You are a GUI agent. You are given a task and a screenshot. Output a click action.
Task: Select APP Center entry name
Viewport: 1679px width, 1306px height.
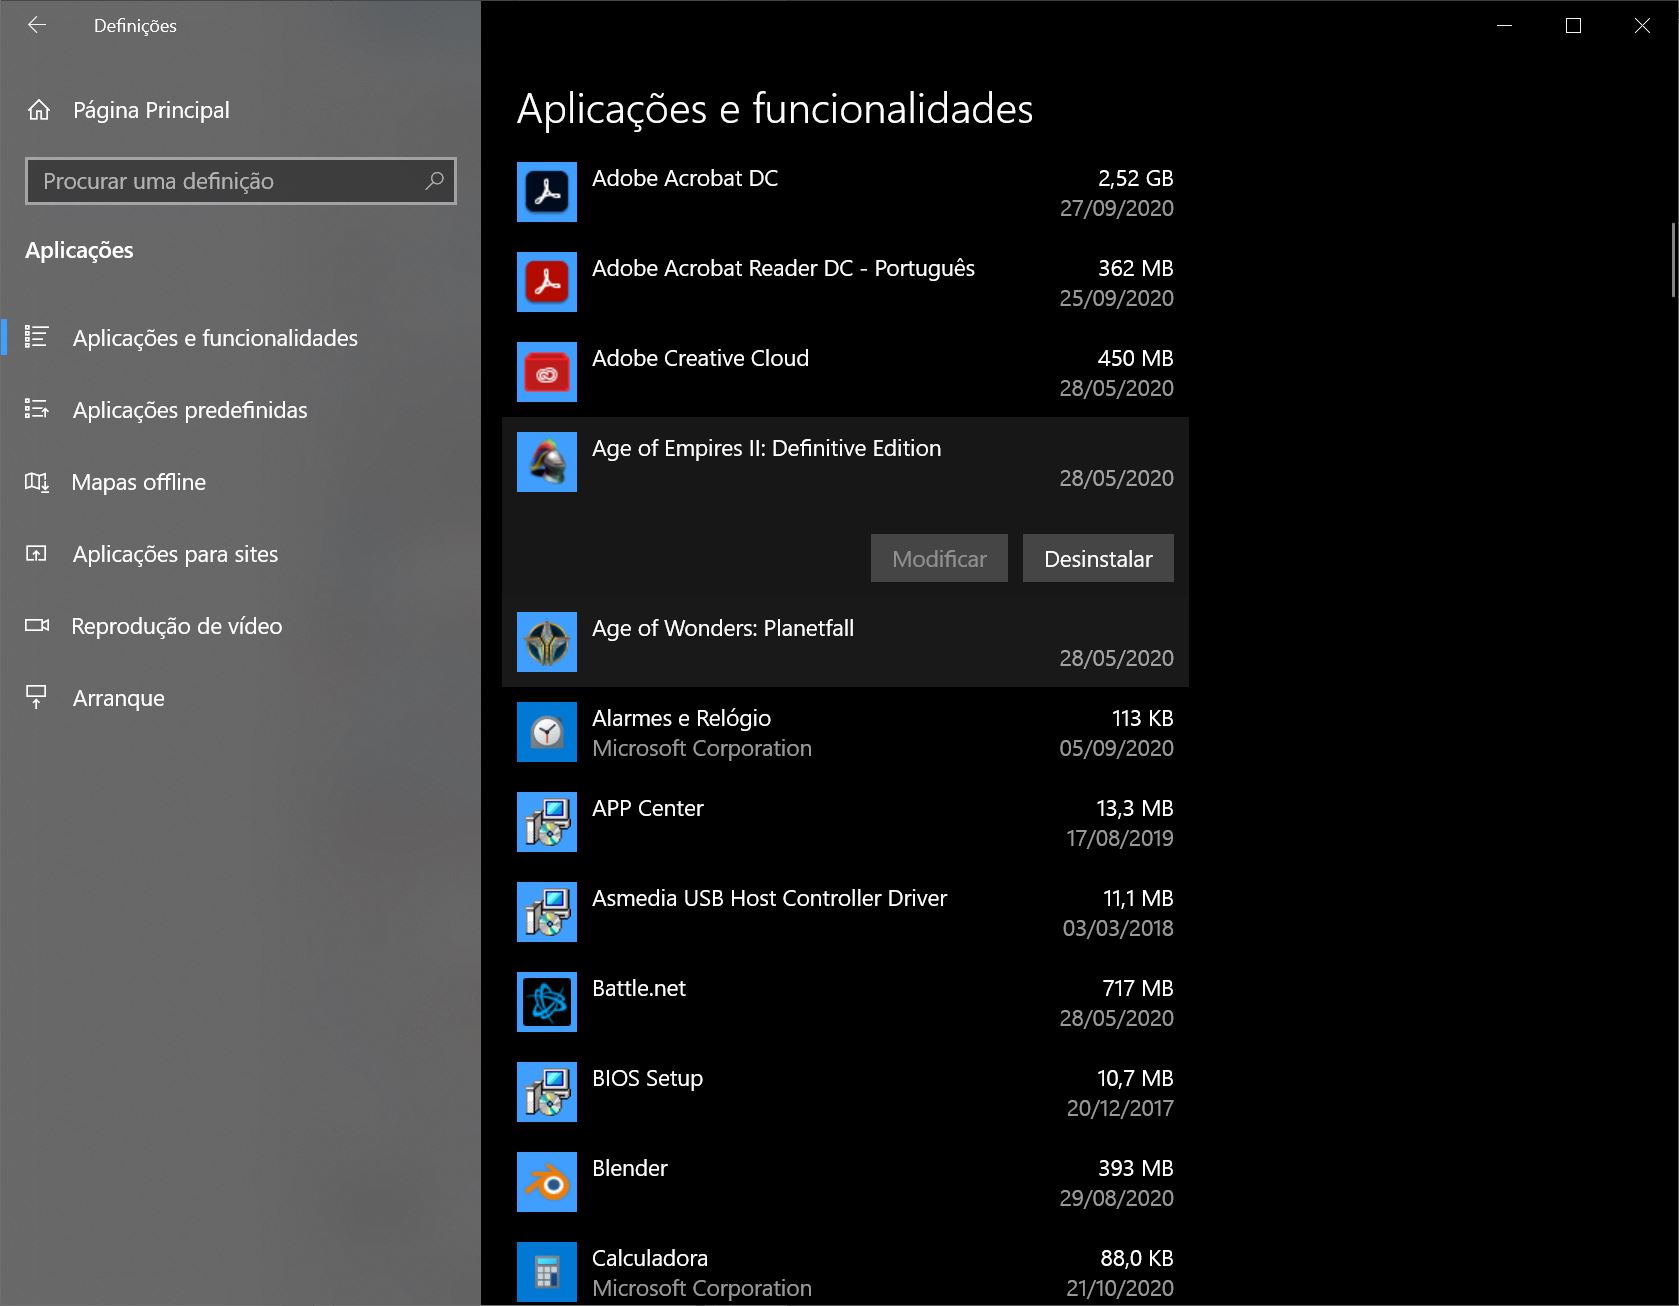[x=648, y=808]
